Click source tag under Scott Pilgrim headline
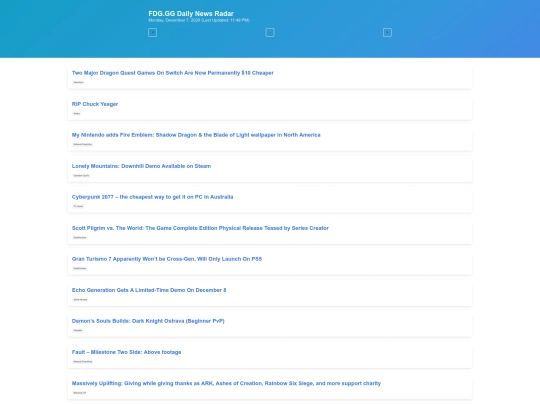This screenshot has height=405, width=540. (80, 237)
